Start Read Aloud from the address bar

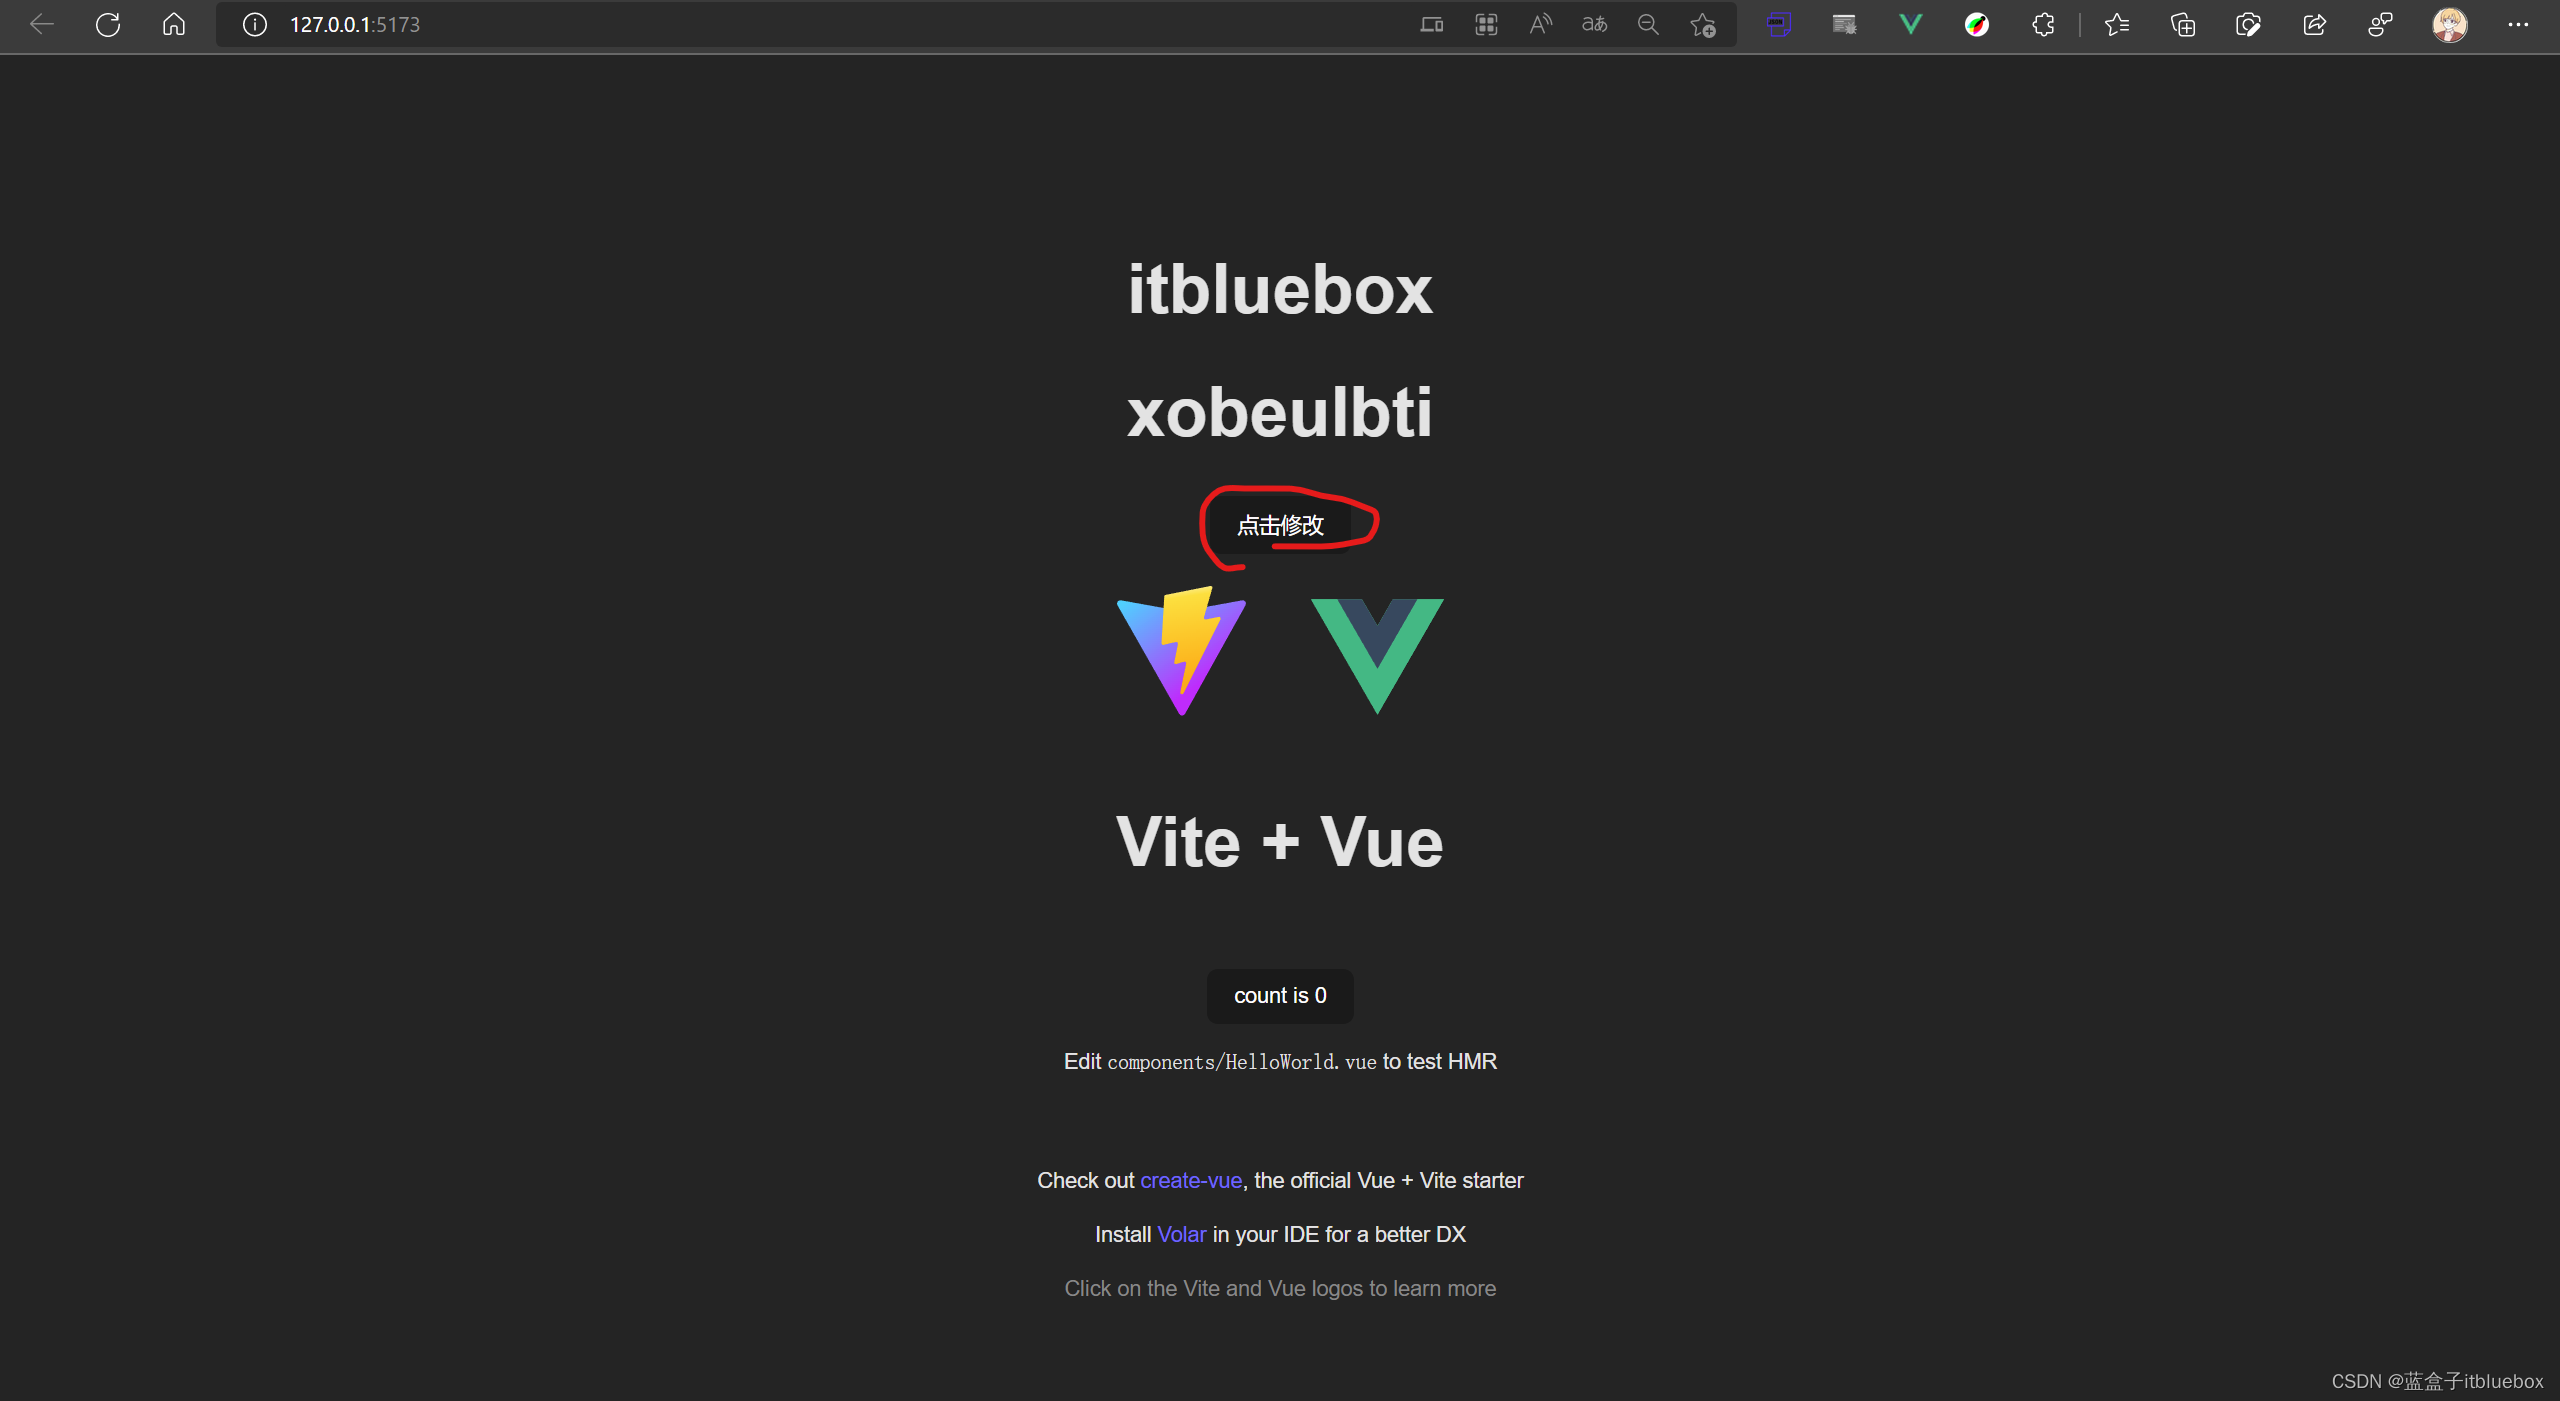click(1540, 24)
